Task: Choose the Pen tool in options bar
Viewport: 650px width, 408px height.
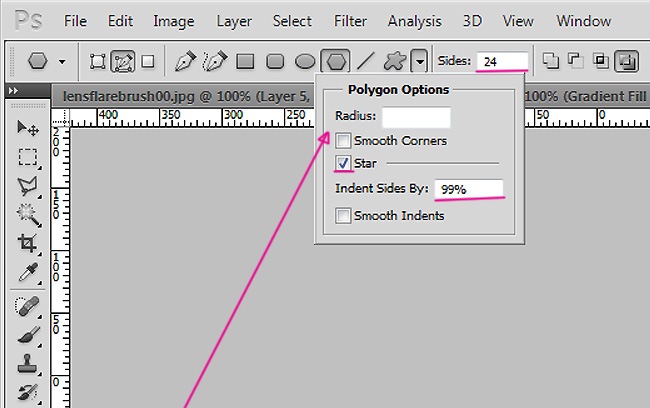Action: coord(185,61)
